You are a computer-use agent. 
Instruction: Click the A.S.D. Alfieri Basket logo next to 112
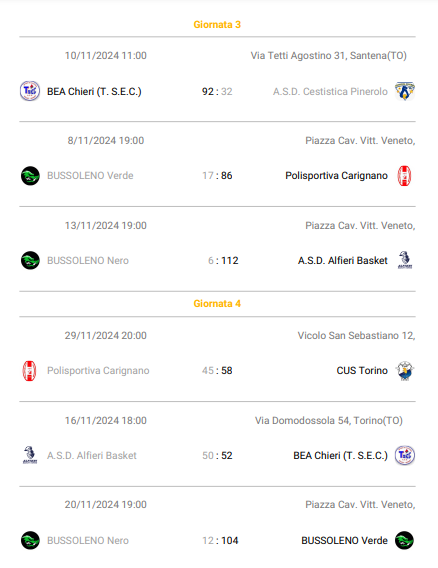(405, 260)
